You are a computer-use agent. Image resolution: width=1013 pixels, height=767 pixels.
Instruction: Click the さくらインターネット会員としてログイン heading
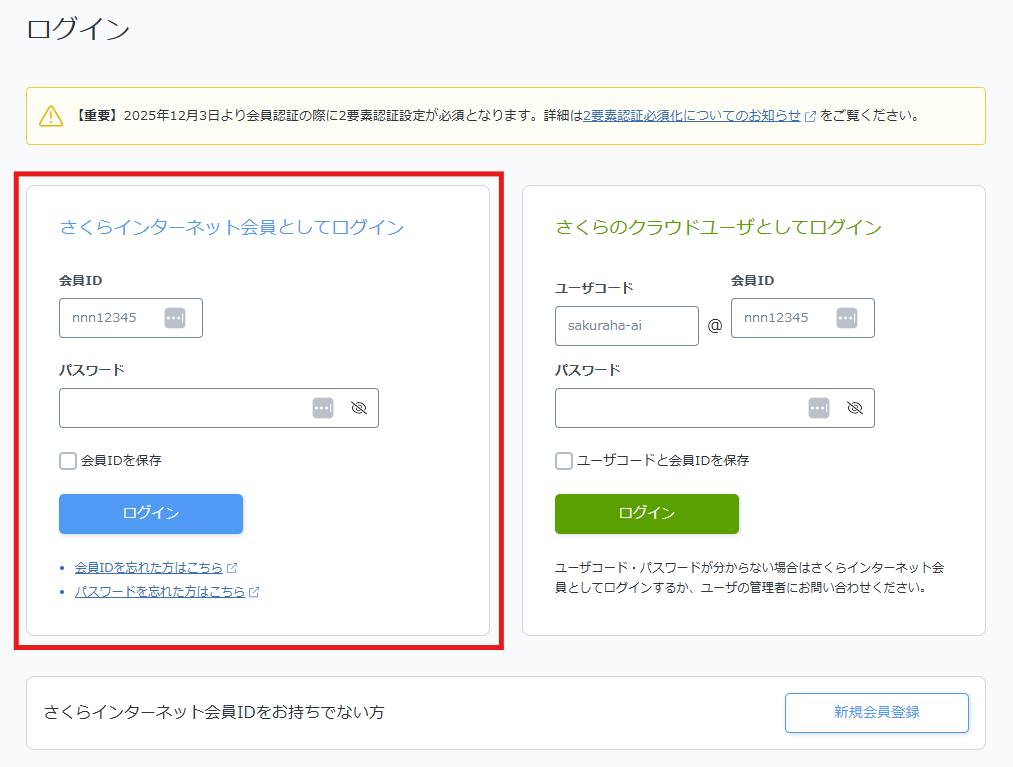point(231,227)
